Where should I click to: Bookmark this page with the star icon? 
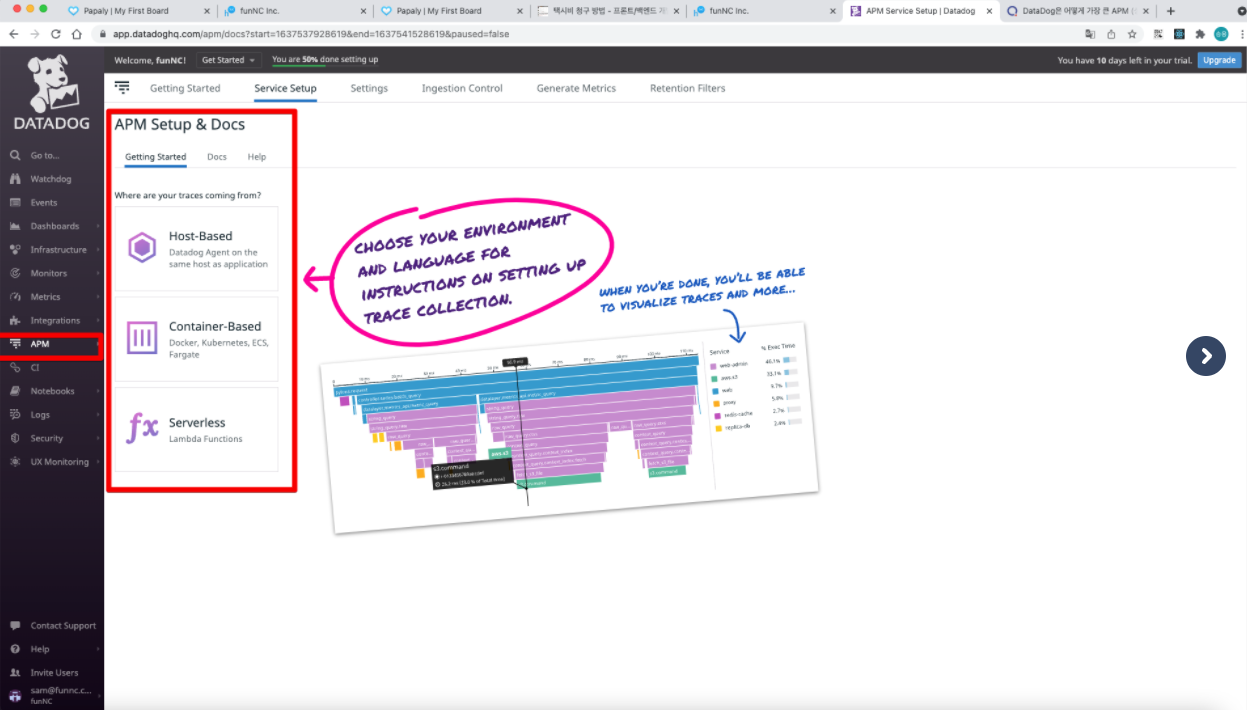pyautogui.click(x=1132, y=33)
